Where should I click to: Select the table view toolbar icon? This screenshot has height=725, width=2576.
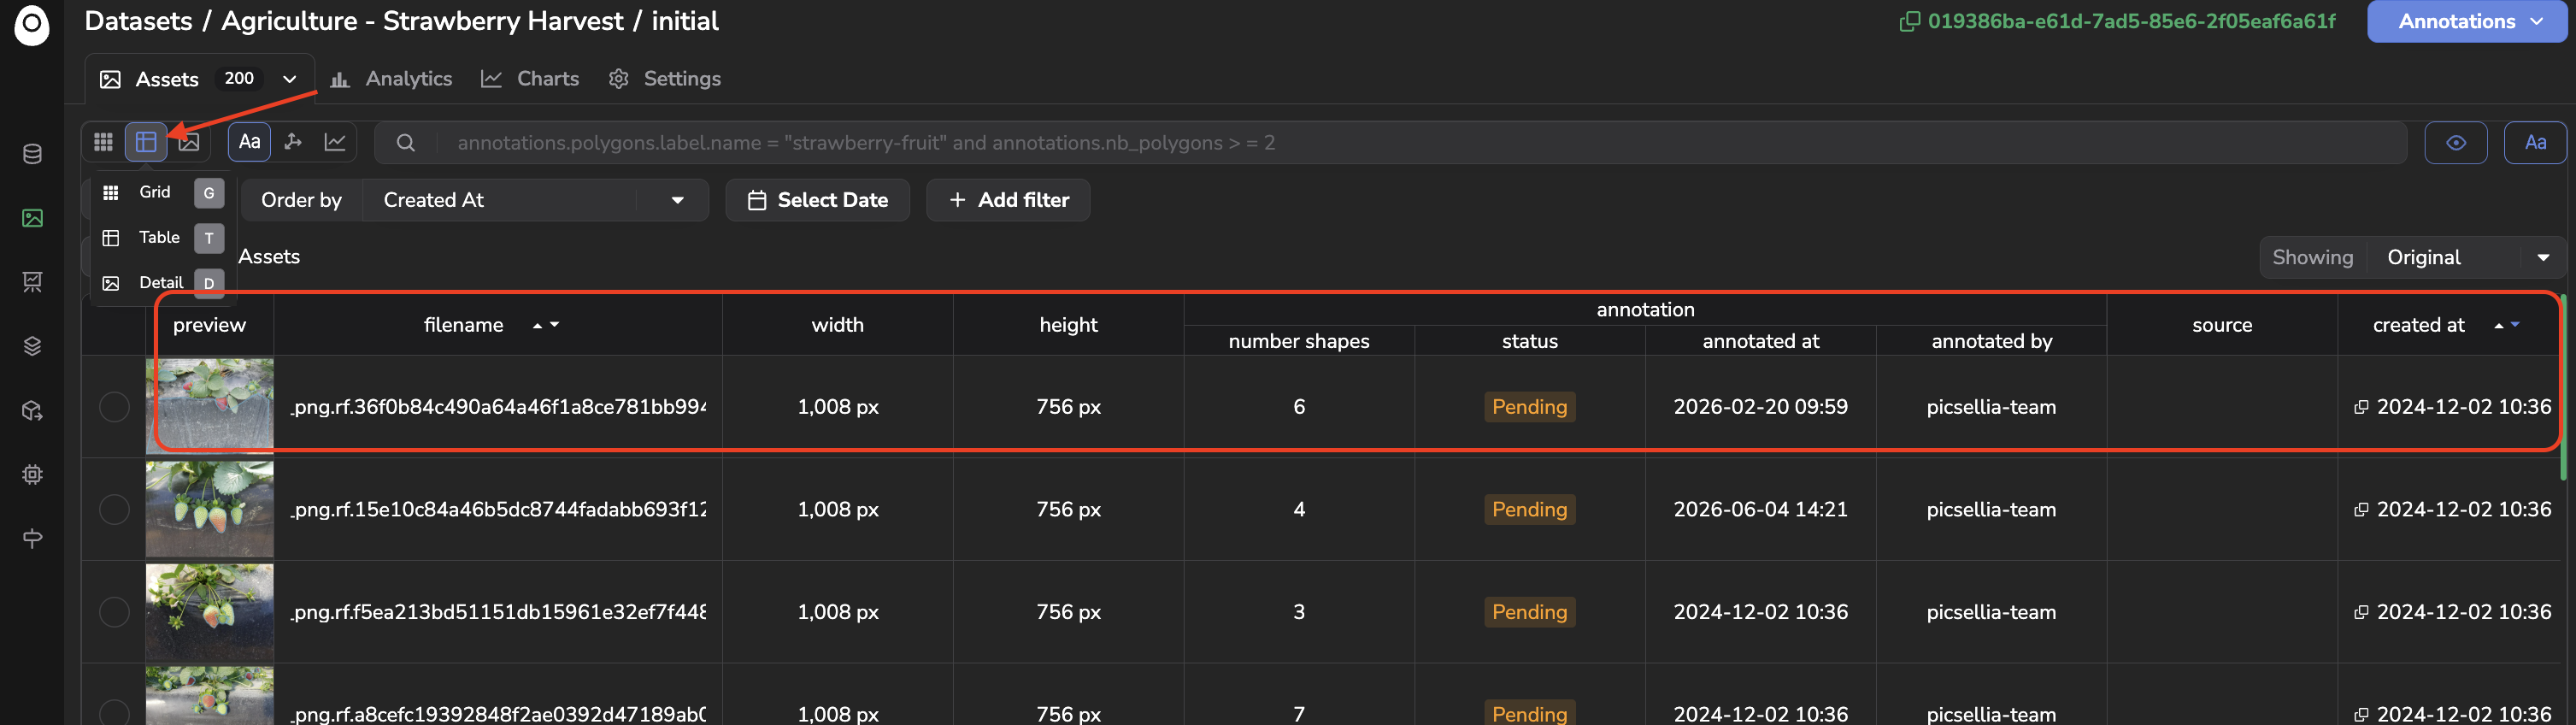(x=146, y=142)
